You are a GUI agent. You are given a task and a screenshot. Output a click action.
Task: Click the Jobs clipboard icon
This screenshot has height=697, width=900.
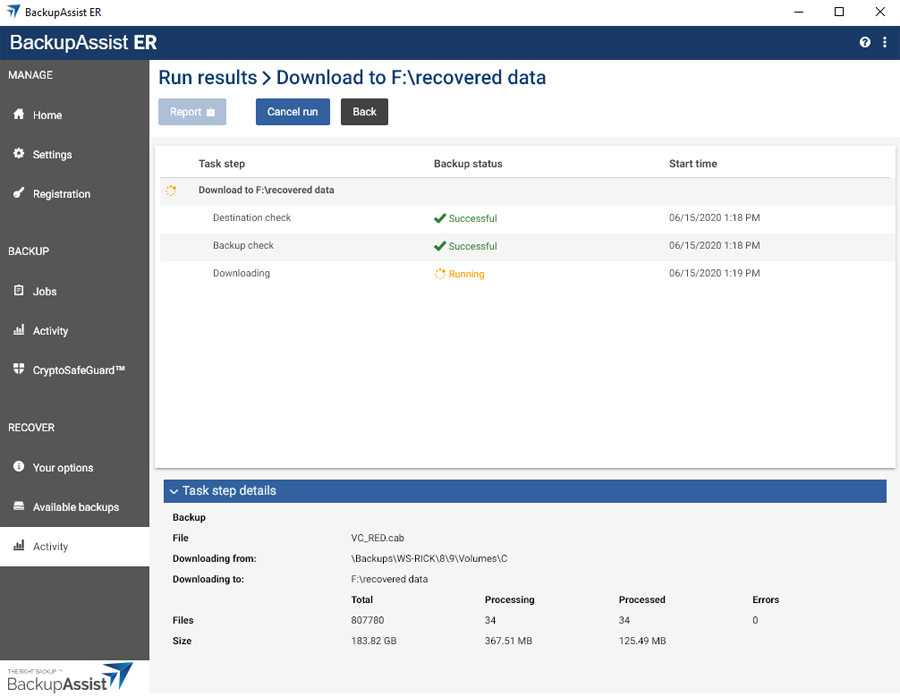tap(19, 291)
